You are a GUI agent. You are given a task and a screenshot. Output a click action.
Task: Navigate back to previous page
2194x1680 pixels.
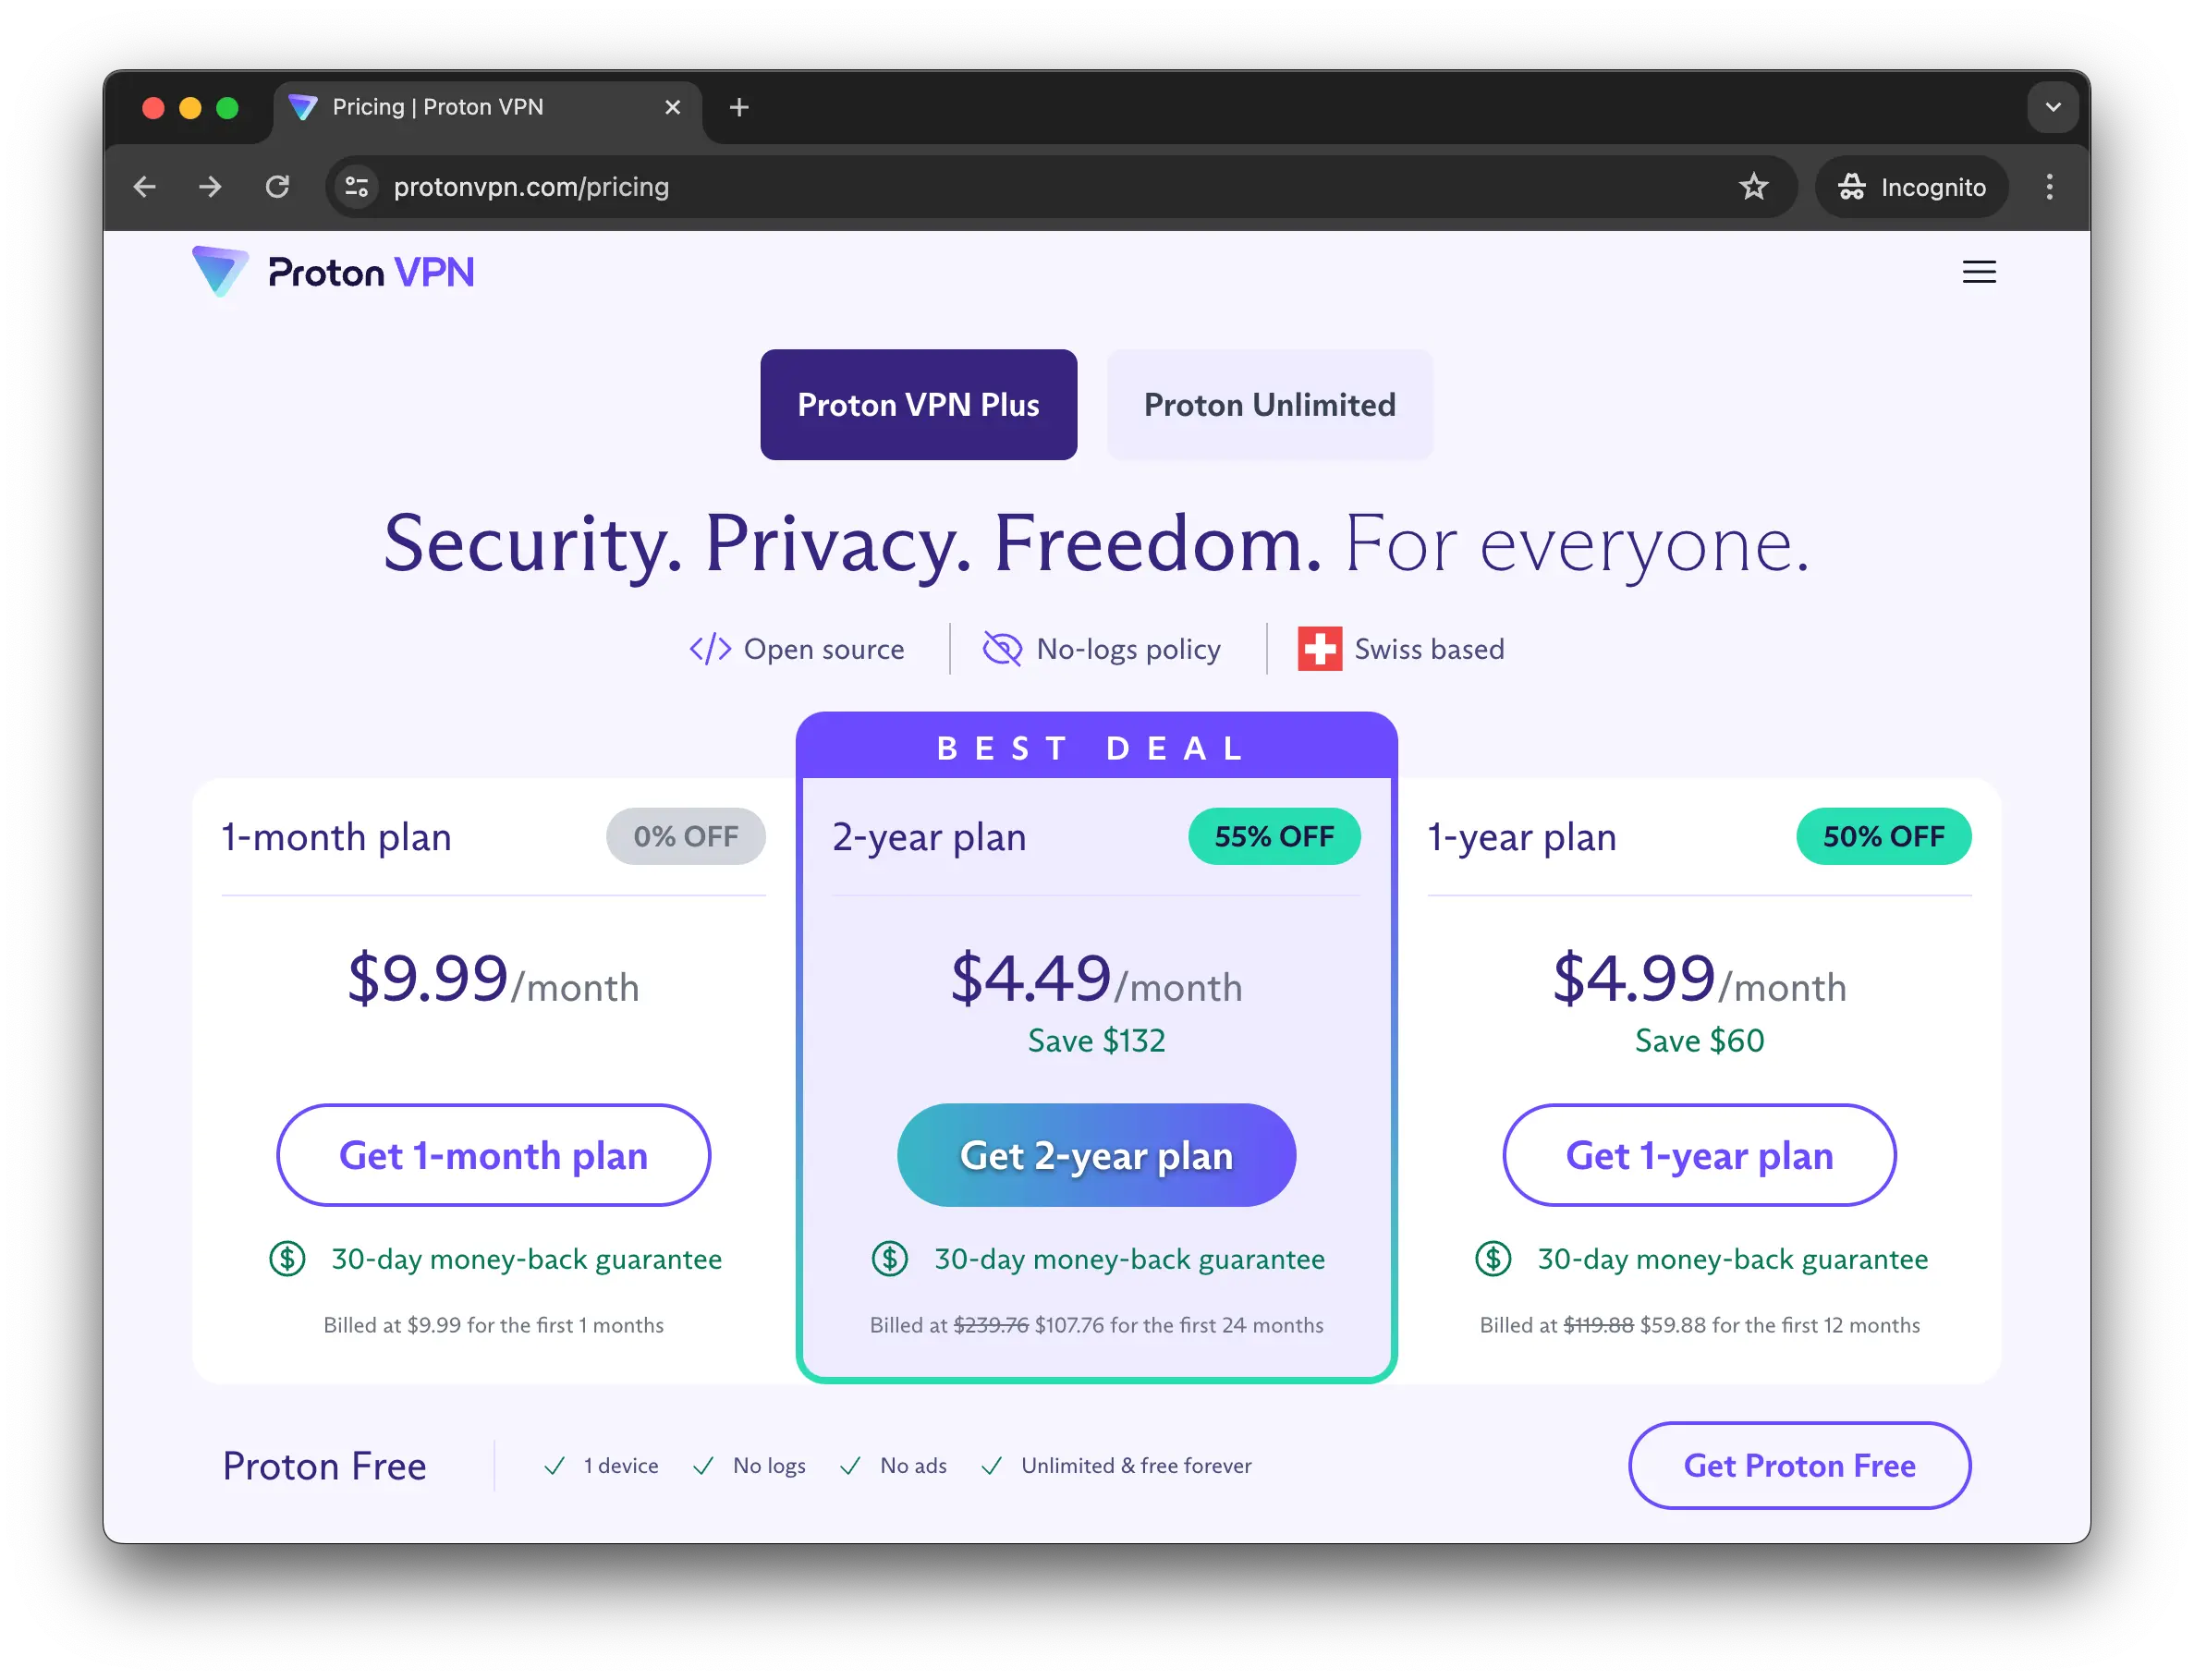tap(145, 186)
